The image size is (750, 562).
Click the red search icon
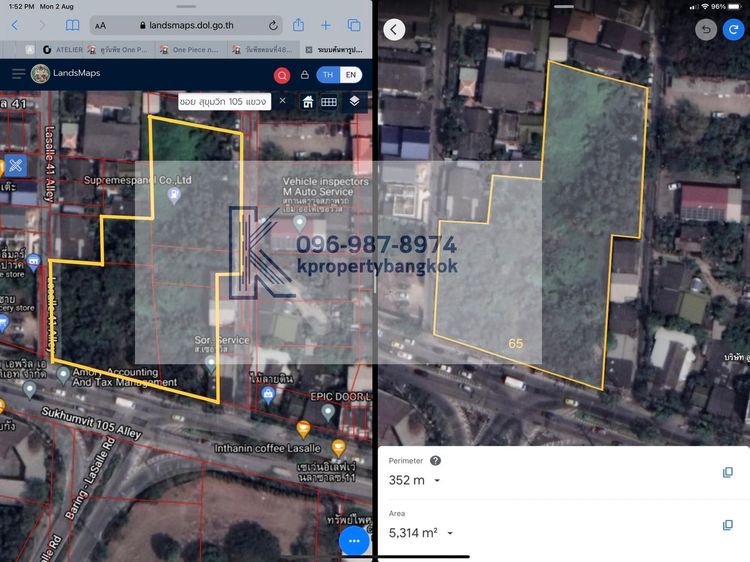(282, 75)
